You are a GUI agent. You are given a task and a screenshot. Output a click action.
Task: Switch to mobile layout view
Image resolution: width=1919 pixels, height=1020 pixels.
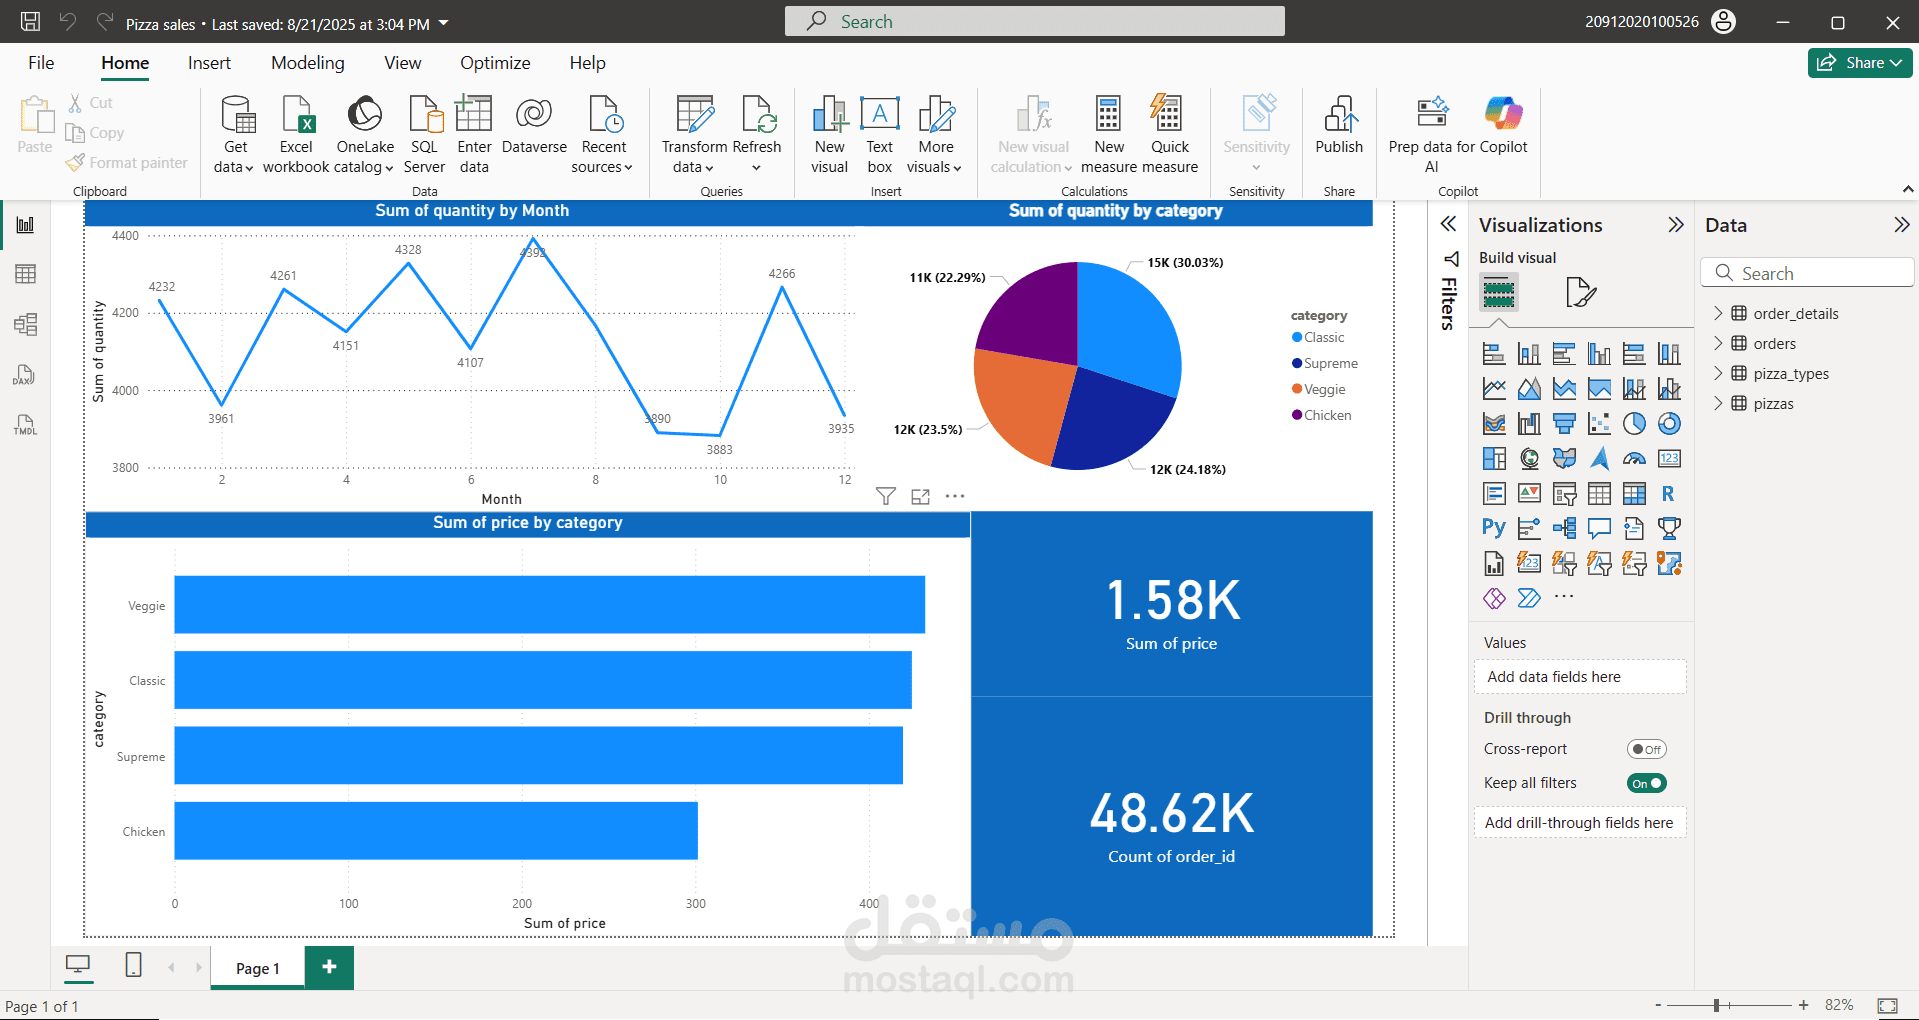pos(133,965)
